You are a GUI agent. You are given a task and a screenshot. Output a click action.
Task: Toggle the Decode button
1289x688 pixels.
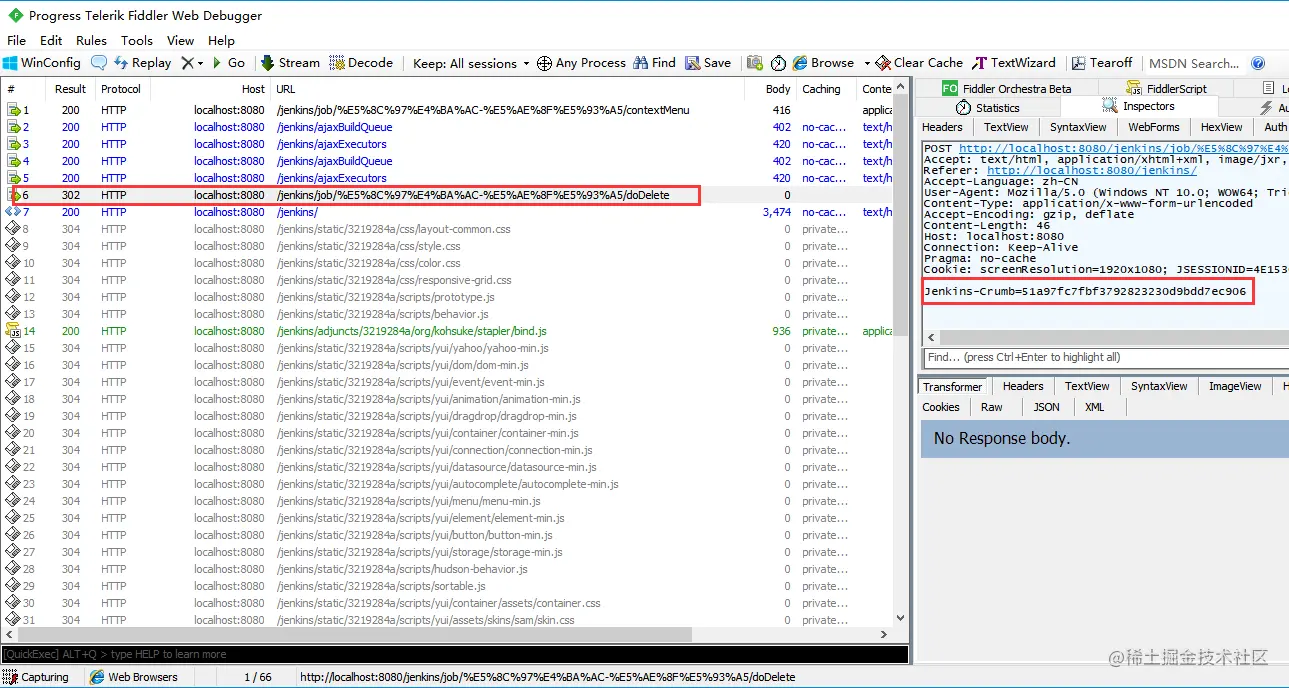(361, 62)
